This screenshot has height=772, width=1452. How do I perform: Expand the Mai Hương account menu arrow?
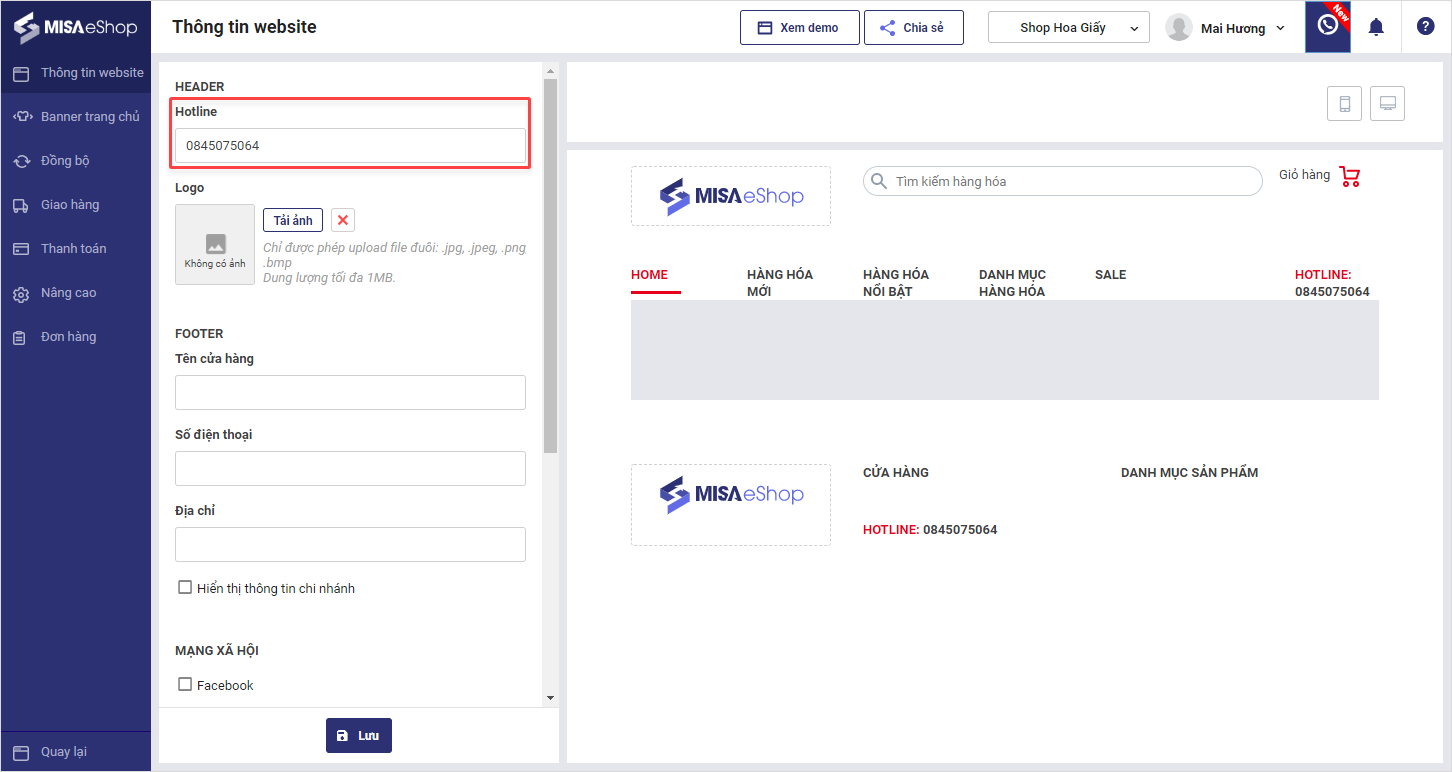click(x=1281, y=28)
